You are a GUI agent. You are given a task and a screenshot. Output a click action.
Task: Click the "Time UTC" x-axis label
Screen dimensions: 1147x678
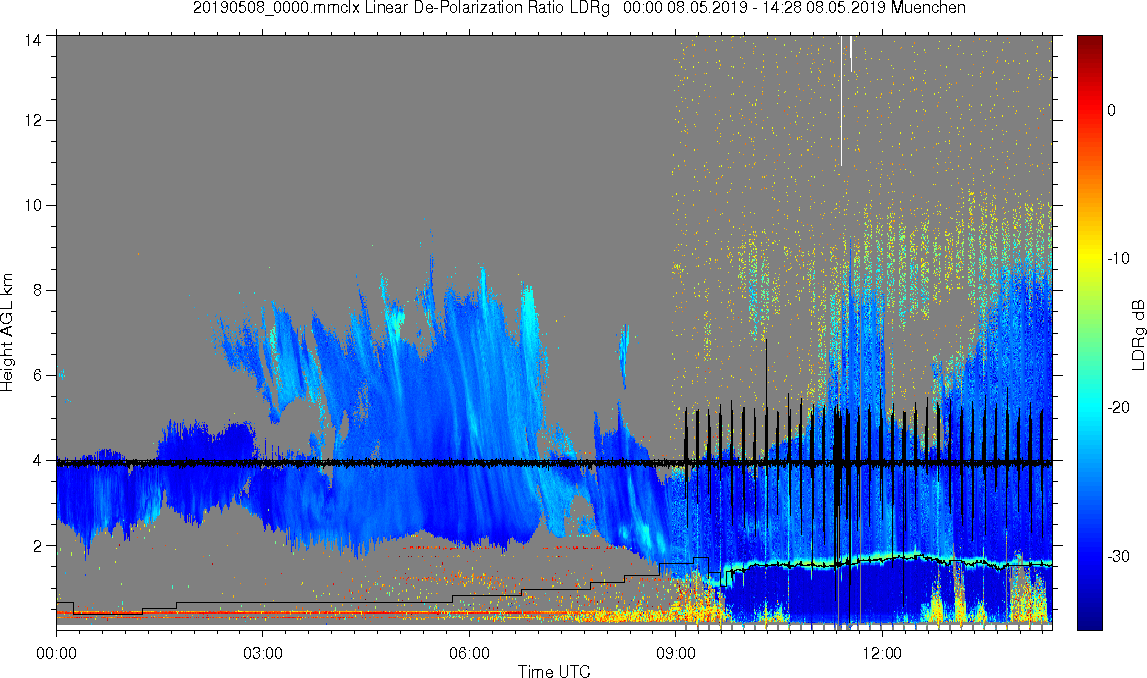[x=554, y=671]
